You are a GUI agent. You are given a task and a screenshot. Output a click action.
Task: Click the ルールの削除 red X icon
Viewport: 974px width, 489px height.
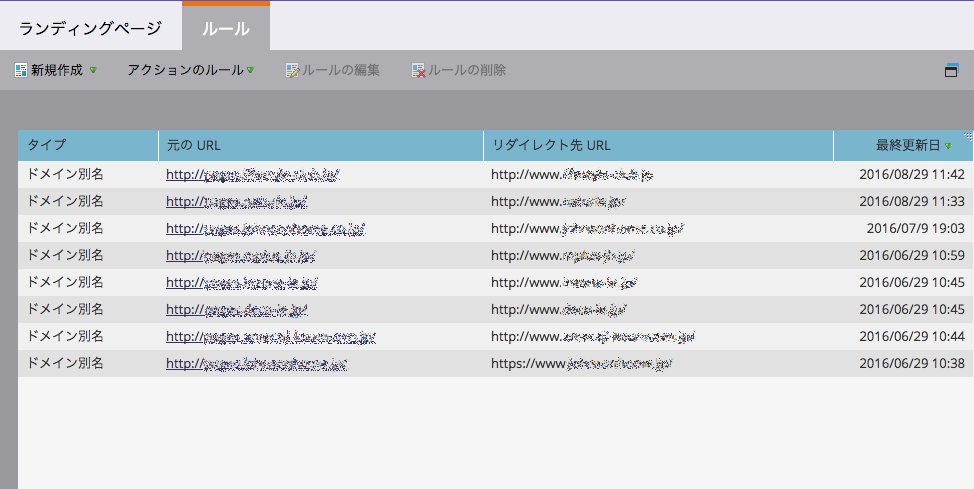[x=419, y=70]
